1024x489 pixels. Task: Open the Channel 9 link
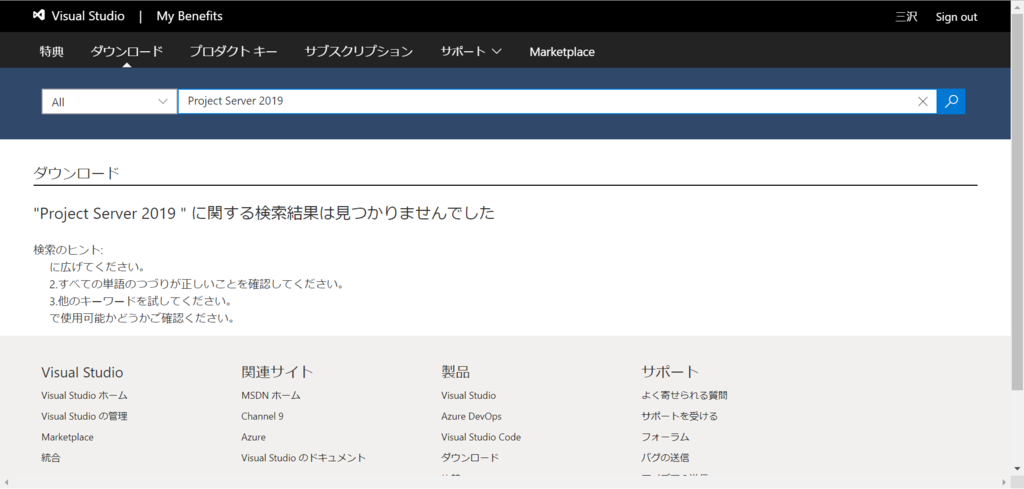click(262, 416)
